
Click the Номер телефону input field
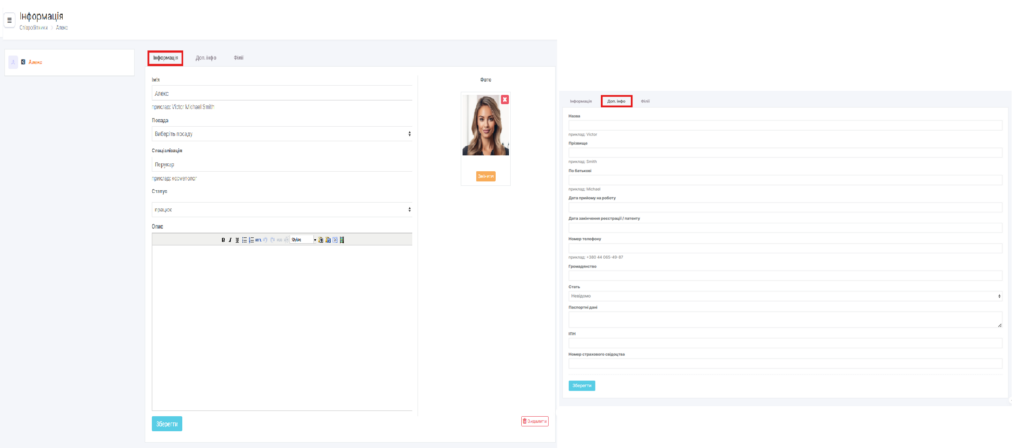[784, 247]
